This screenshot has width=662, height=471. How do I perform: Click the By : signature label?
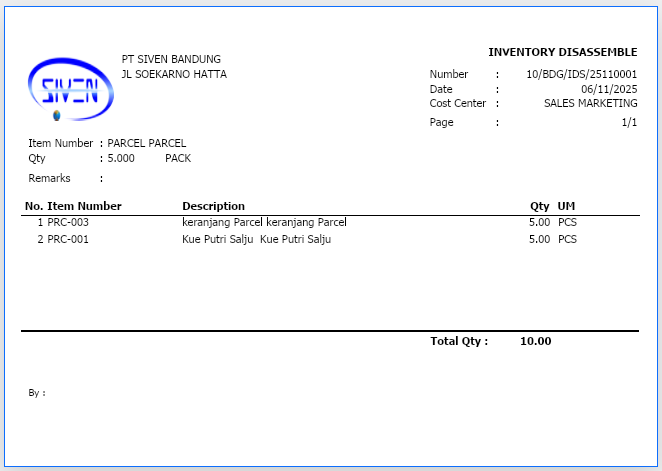click(x=37, y=393)
